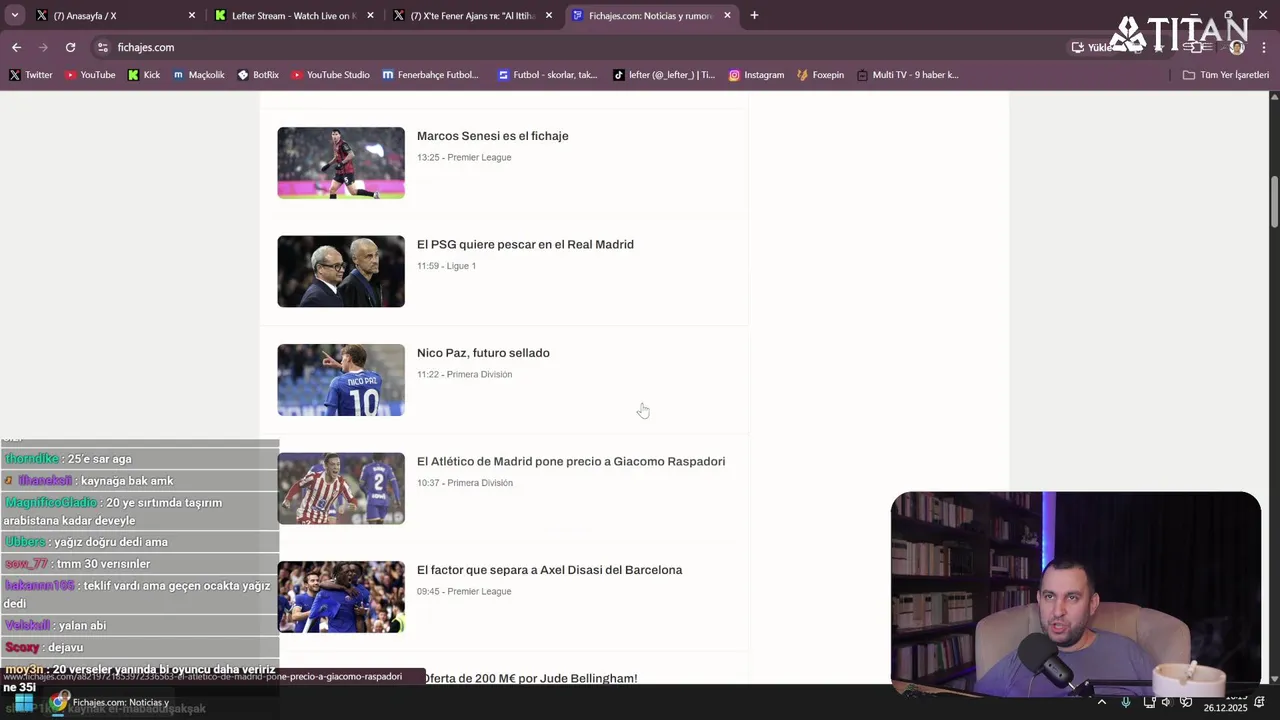
Task: Click the forward navigation arrow
Action: [x=43, y=47]
